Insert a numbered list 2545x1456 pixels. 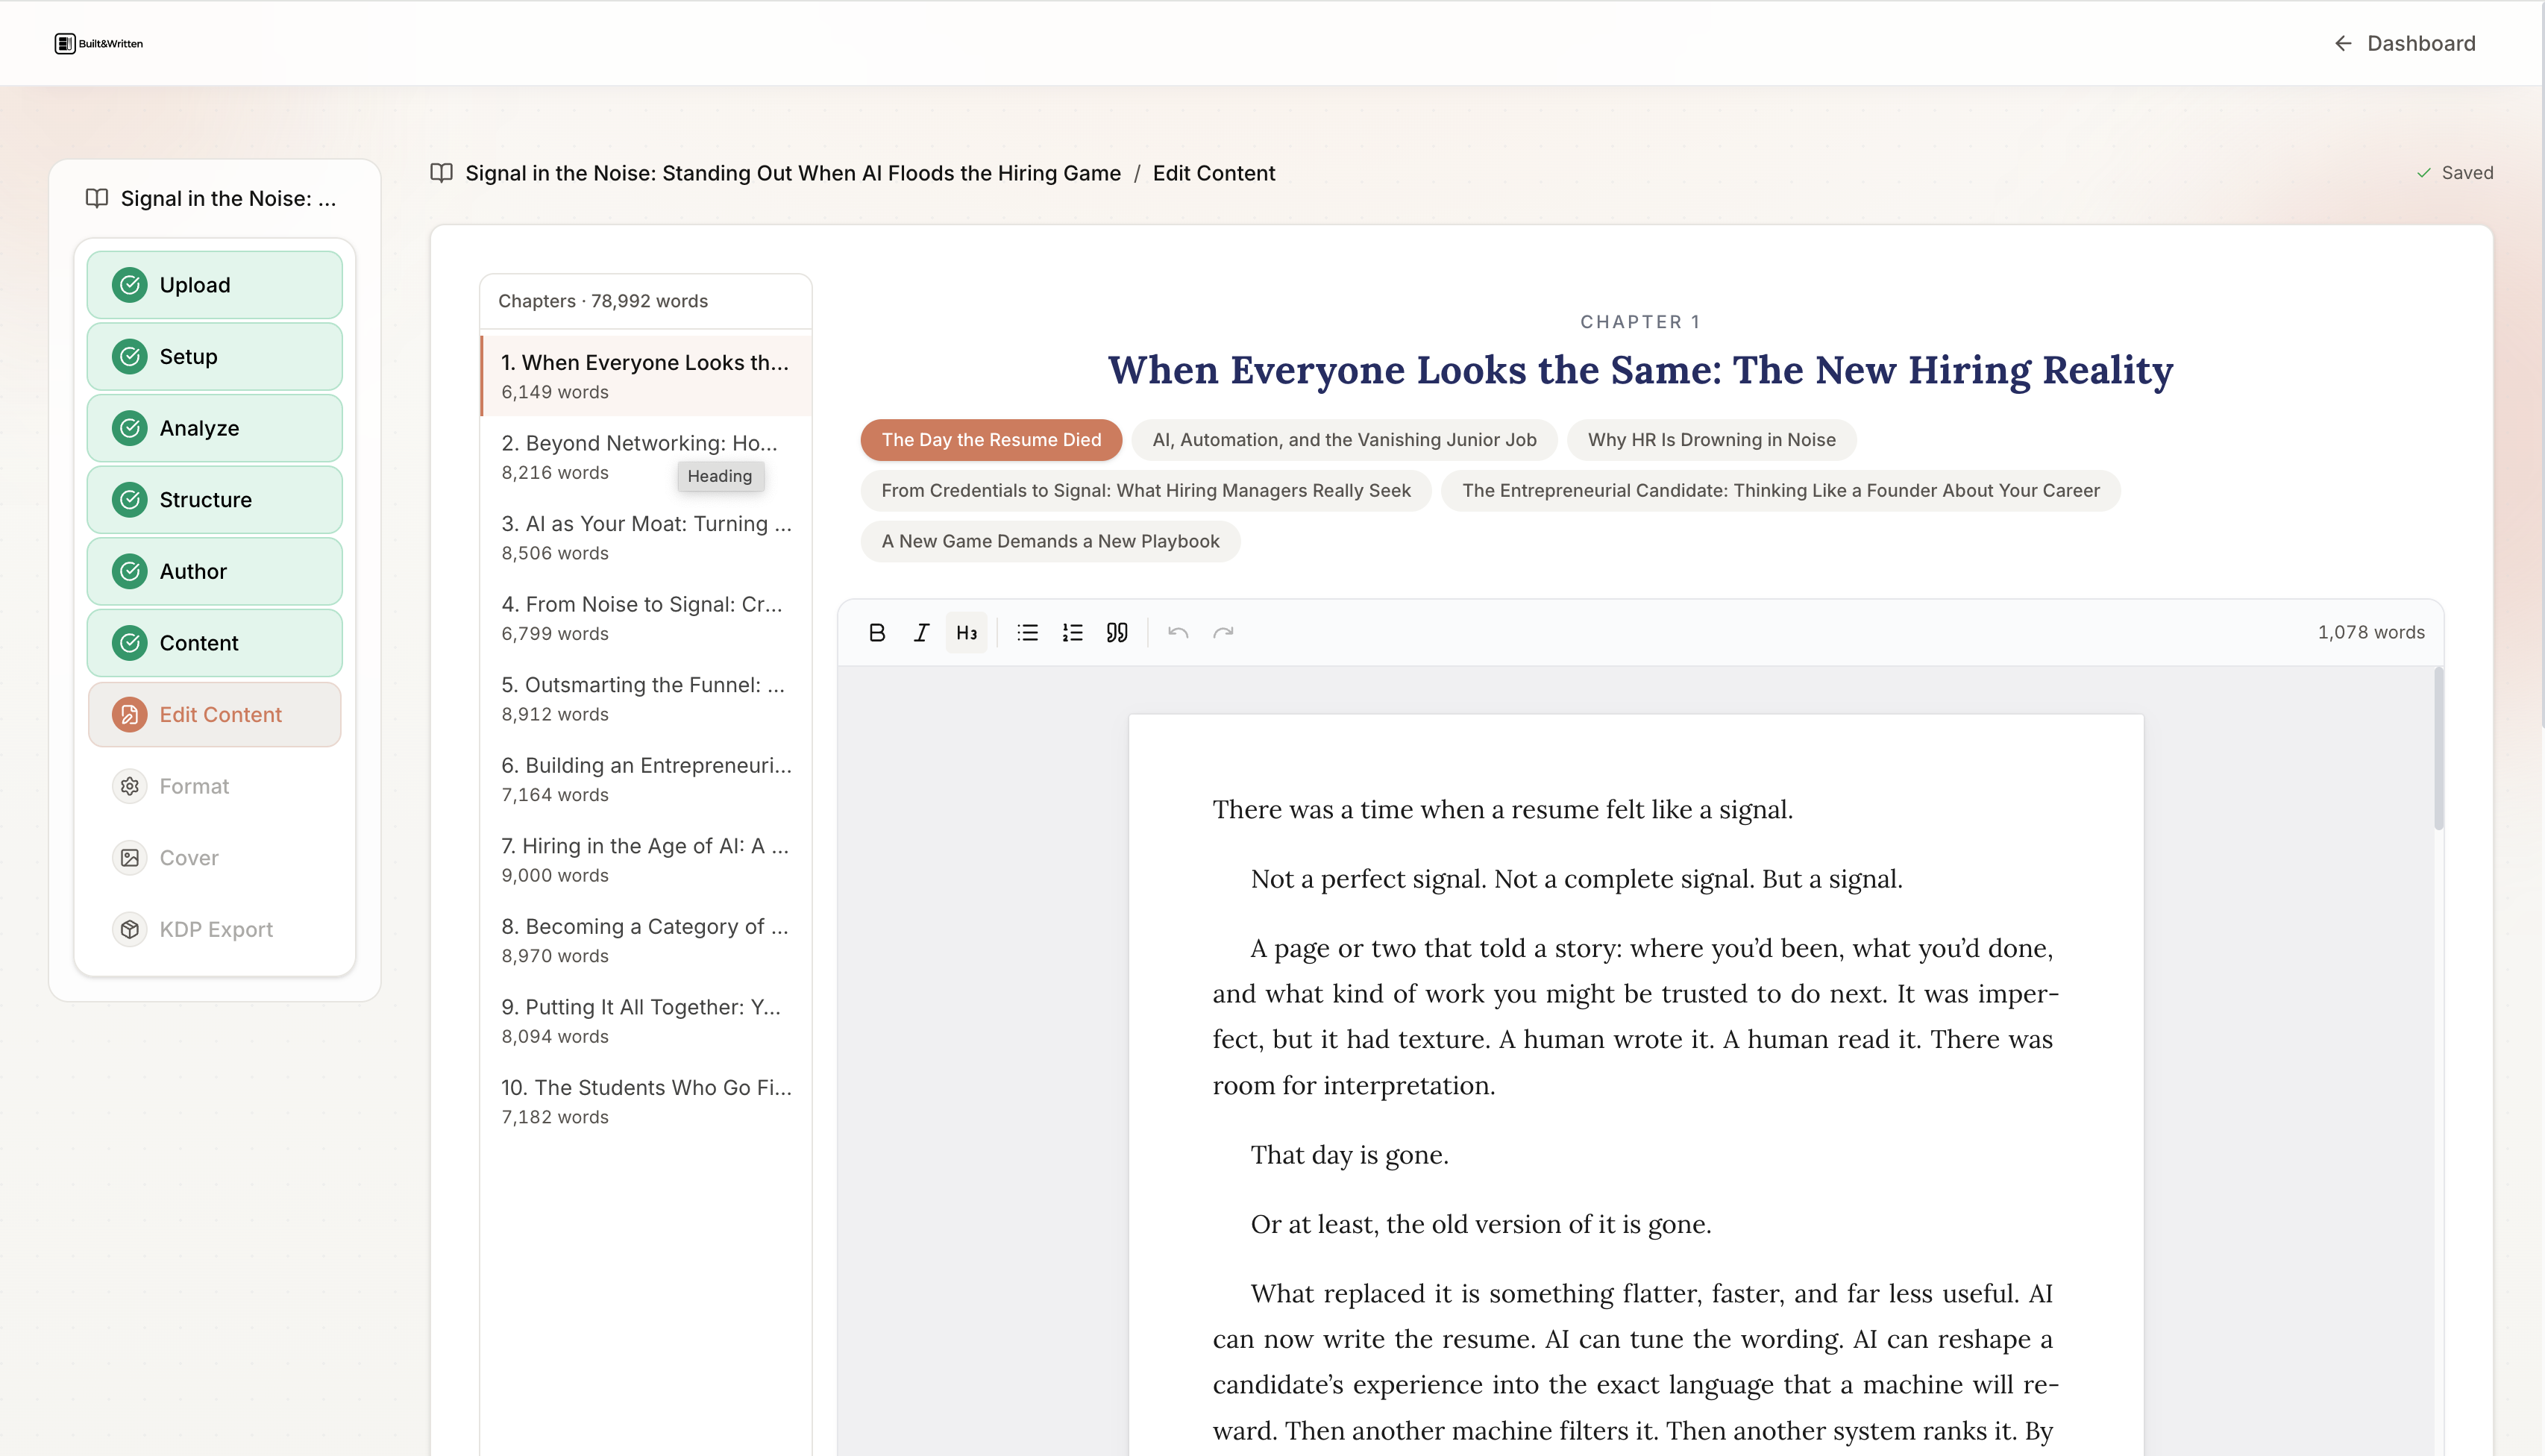pos(1072,632)
